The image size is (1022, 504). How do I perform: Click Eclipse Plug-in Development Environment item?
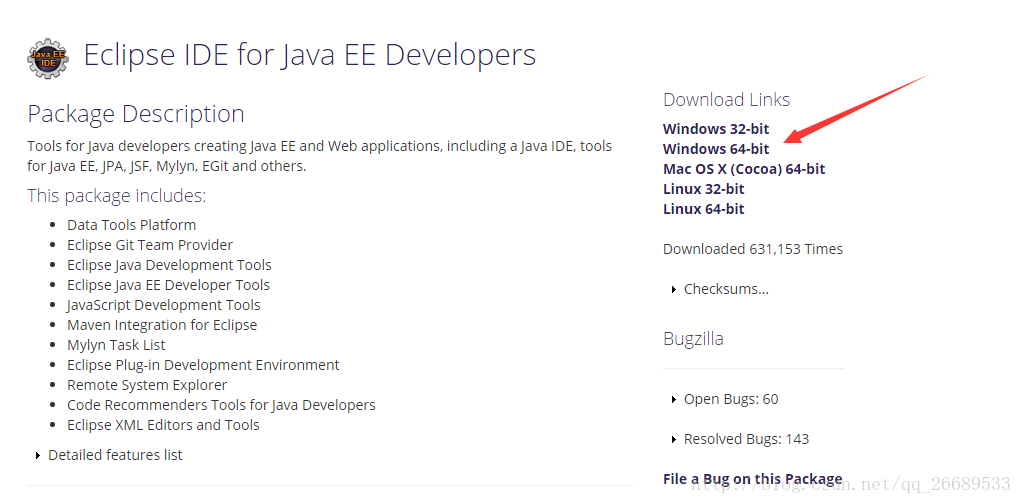203,365
